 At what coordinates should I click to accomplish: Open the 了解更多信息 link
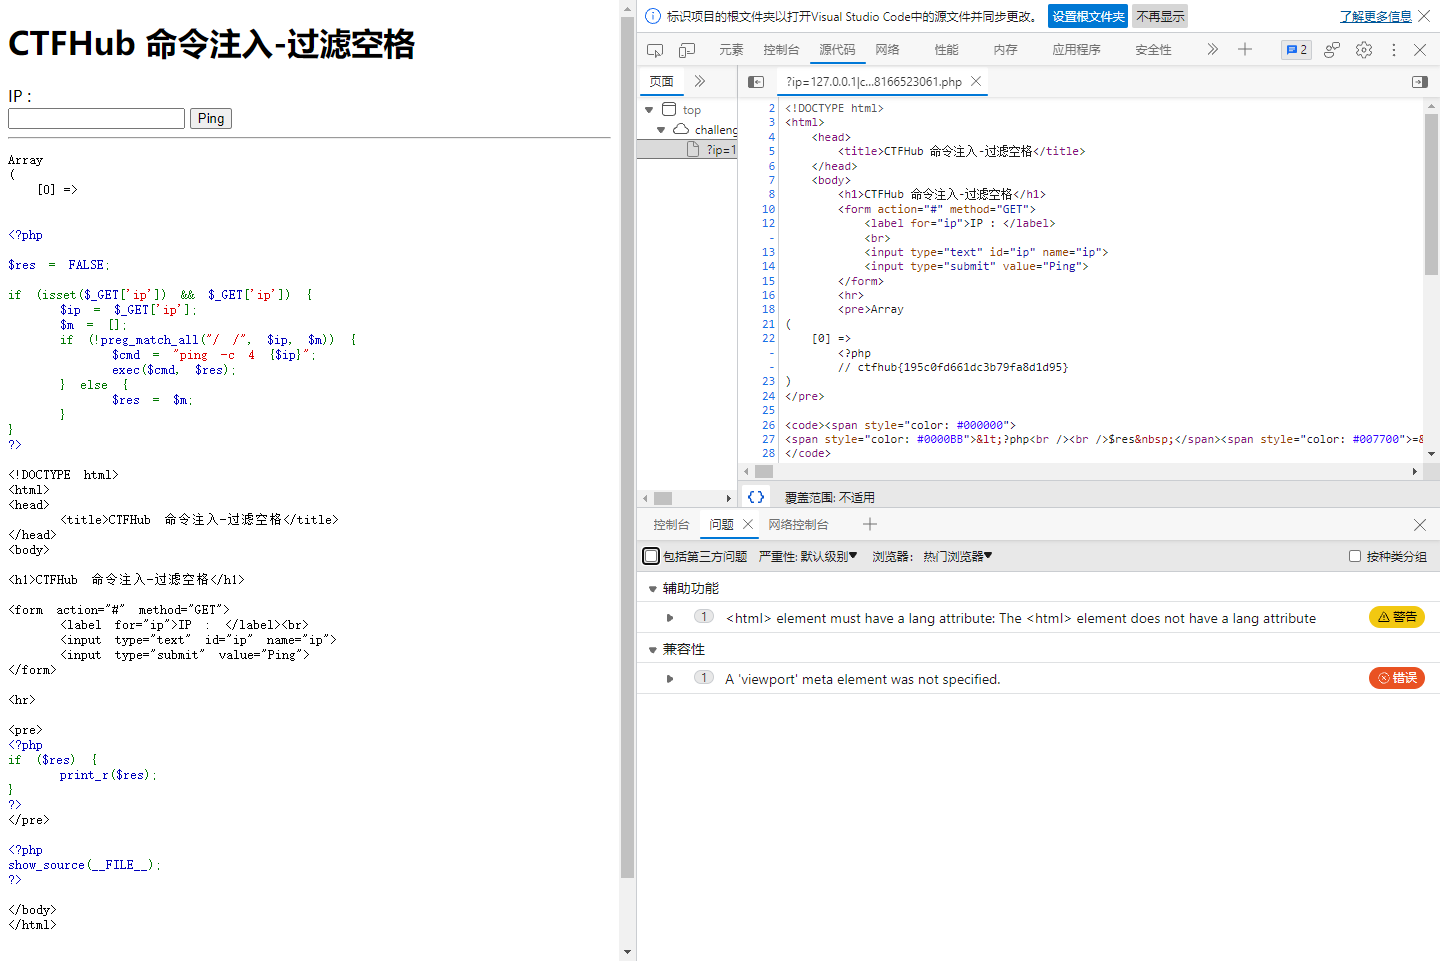[x=1376, y=16]
